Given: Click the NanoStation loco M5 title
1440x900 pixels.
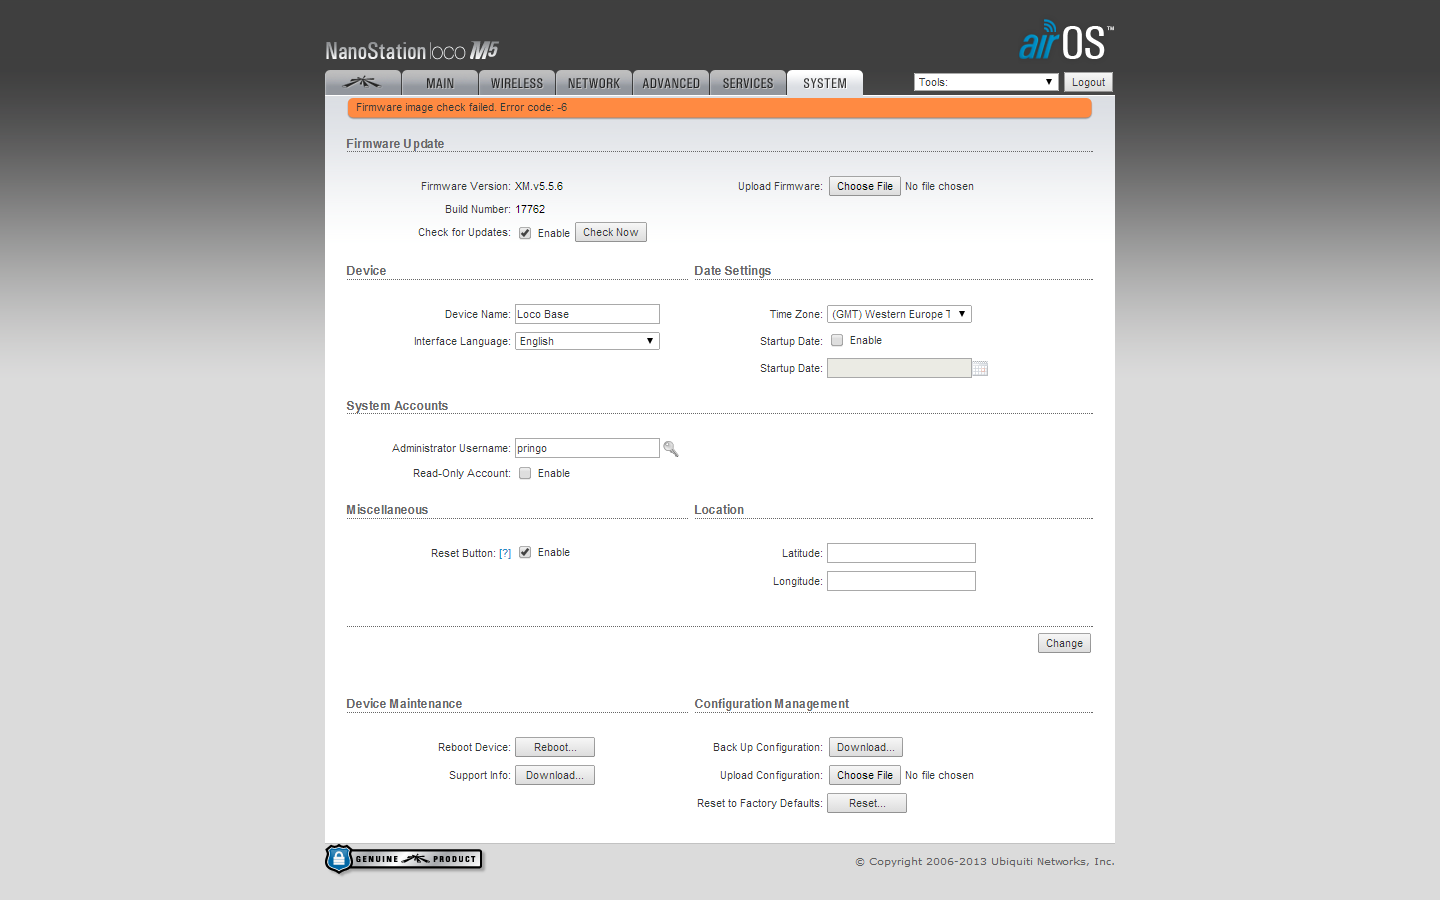Looking at the screenshot, I should pyautogui.click(x=412, y=50).
